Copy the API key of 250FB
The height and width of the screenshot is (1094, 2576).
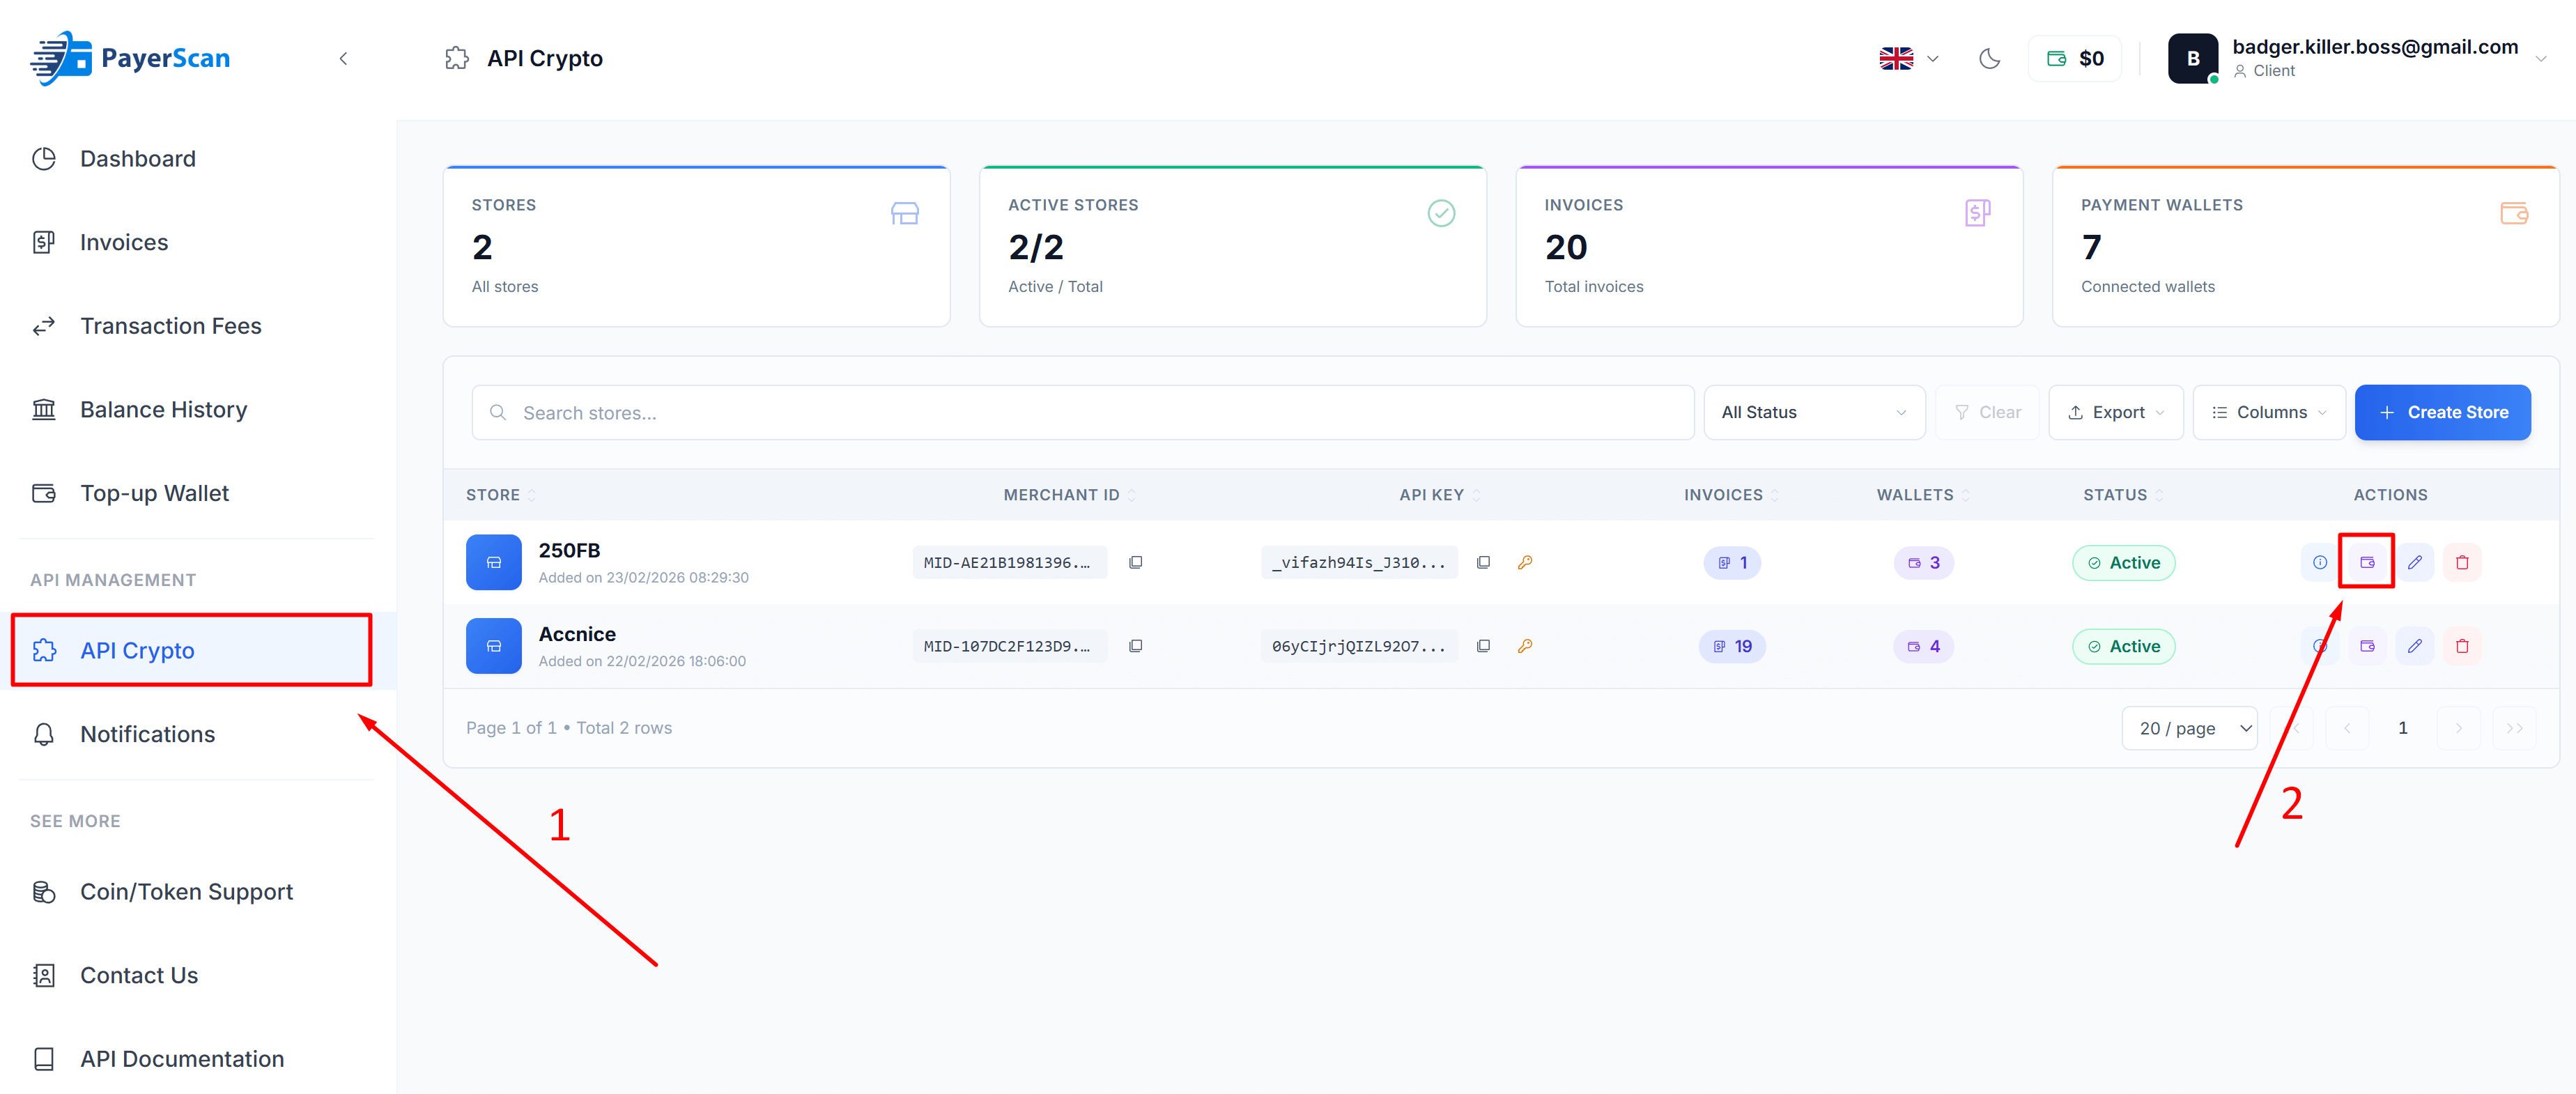(x=1484, y=562)
